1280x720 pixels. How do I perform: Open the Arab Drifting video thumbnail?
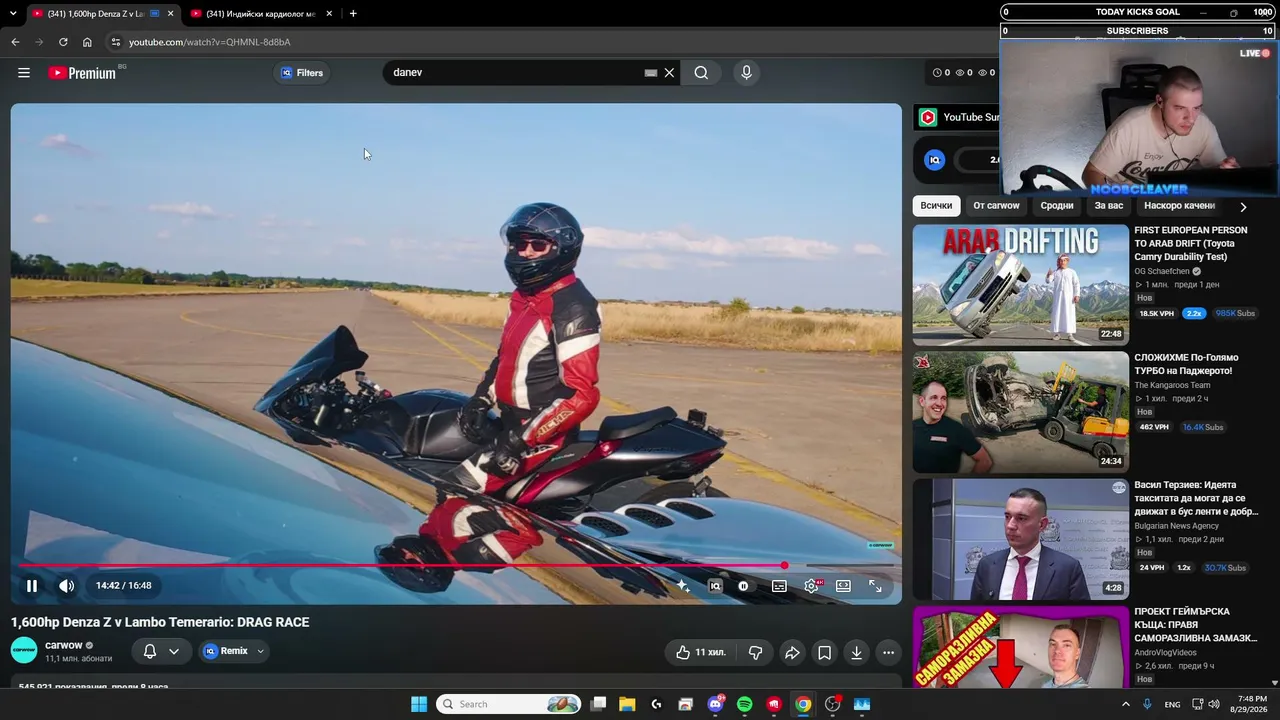click(1020, 285)
